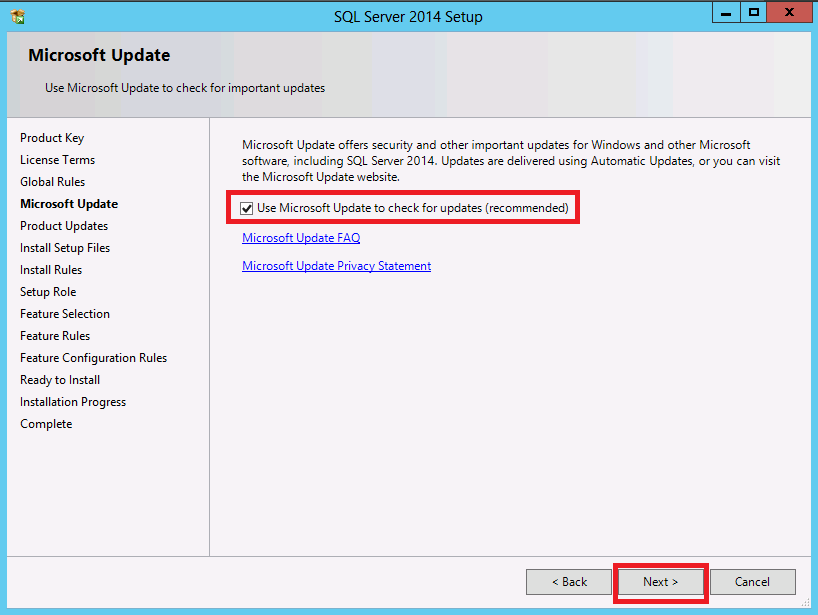
Task: Select License Terms step in sidebar
Action: 57,160
